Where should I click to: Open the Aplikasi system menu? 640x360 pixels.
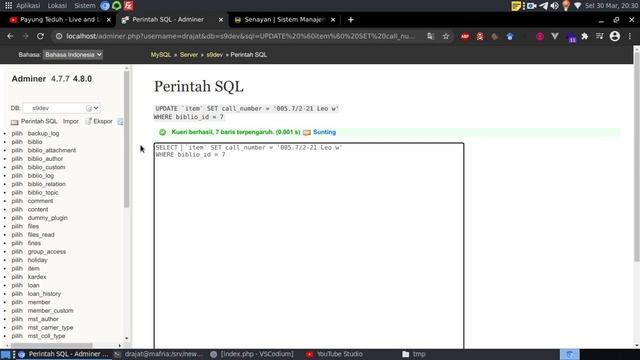click(x=28, y=5)
